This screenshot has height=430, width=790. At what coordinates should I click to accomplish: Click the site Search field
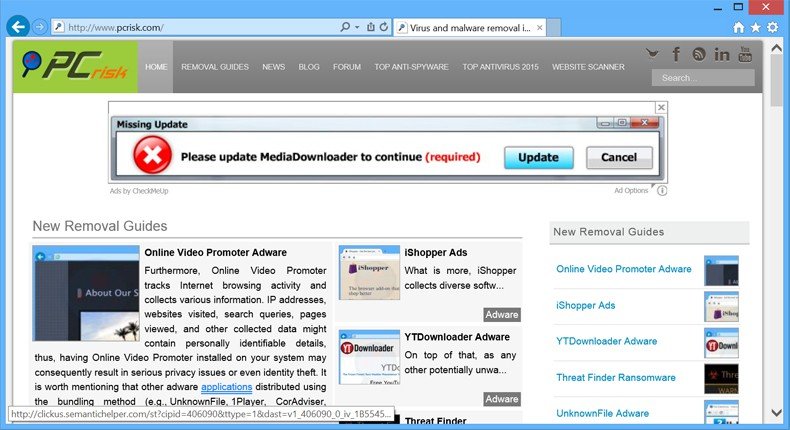703,78
